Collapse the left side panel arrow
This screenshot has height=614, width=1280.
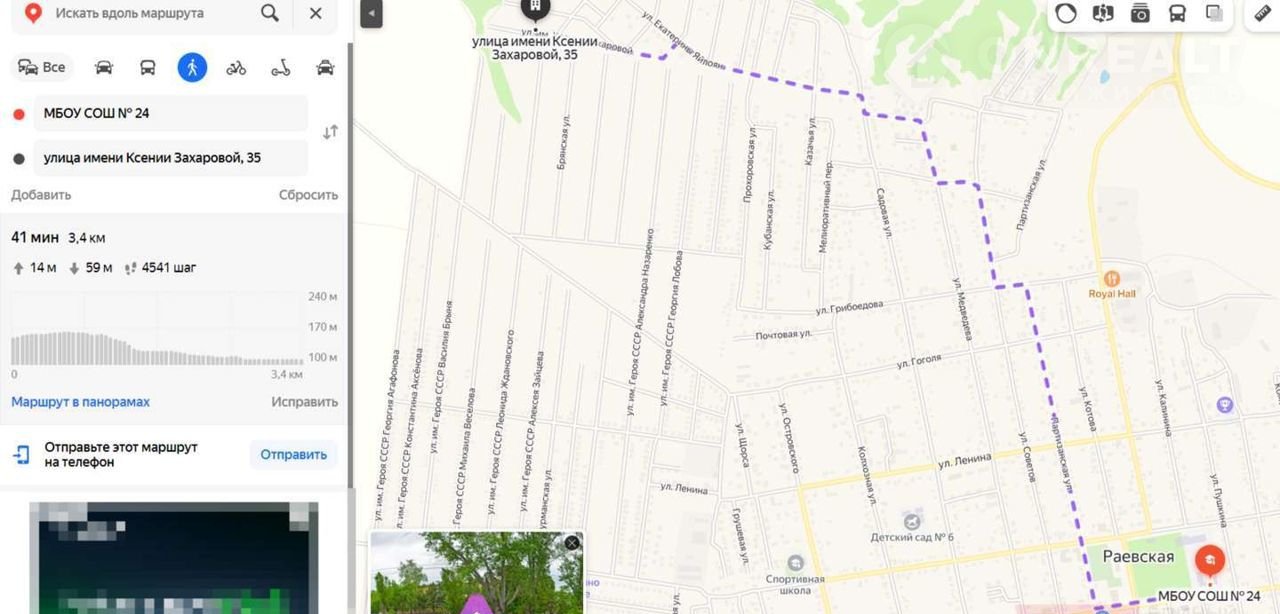(x=371, y=14)
